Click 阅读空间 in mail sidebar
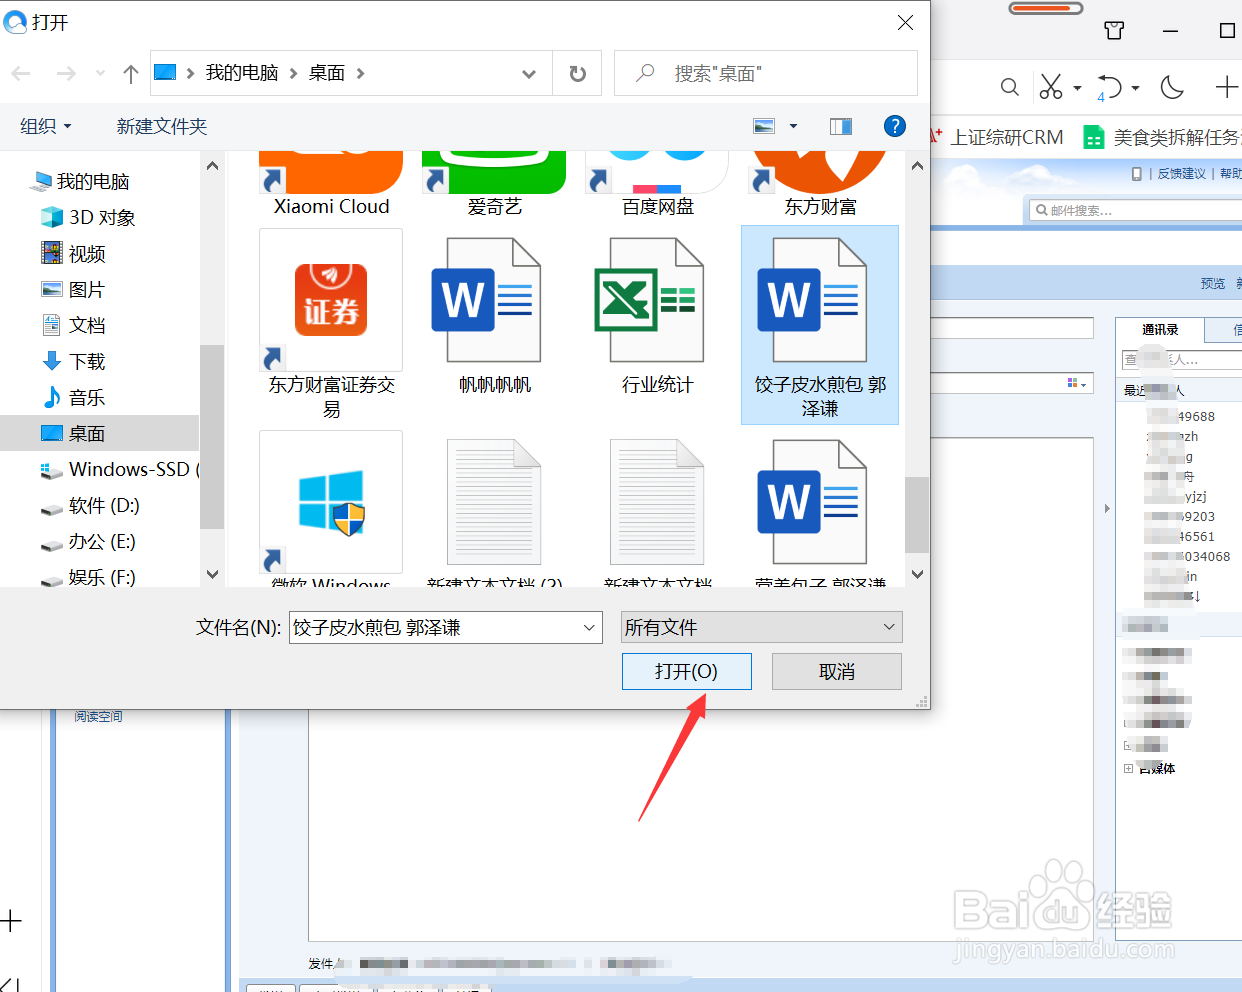This screenshot has width=1242, height=992. click(x=98, y=716)
